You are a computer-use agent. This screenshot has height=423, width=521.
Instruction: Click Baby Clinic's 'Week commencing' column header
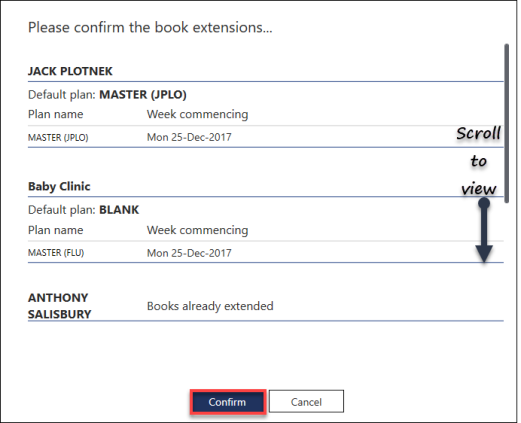(197, 230)
